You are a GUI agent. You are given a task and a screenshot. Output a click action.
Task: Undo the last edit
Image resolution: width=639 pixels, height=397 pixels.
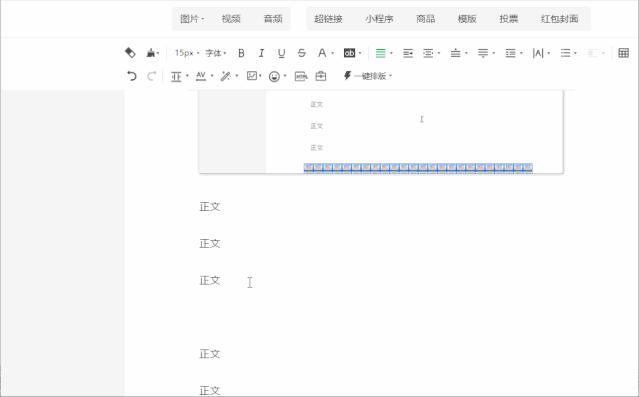(131, 76)
